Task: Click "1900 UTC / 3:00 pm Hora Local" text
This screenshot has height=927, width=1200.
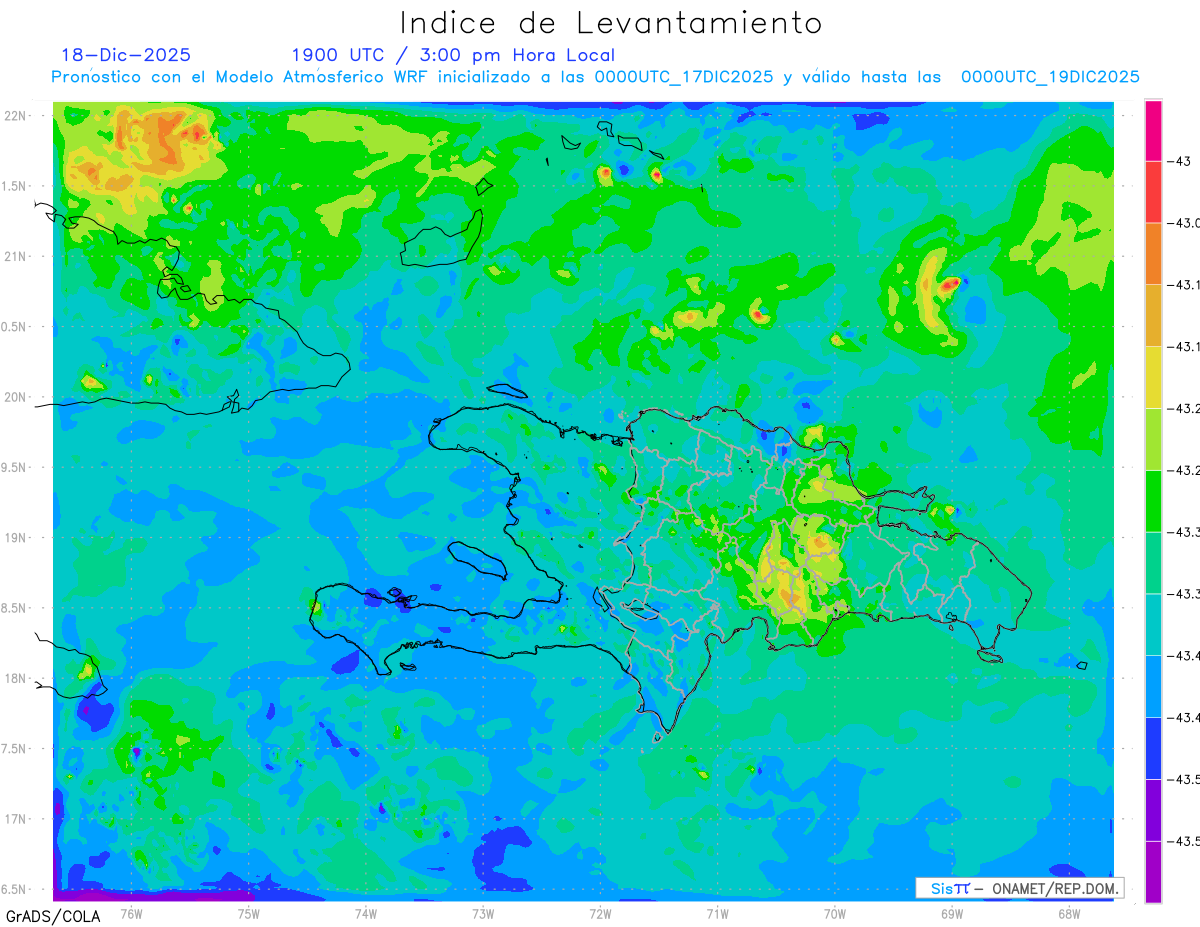Action: click(453, 55)
